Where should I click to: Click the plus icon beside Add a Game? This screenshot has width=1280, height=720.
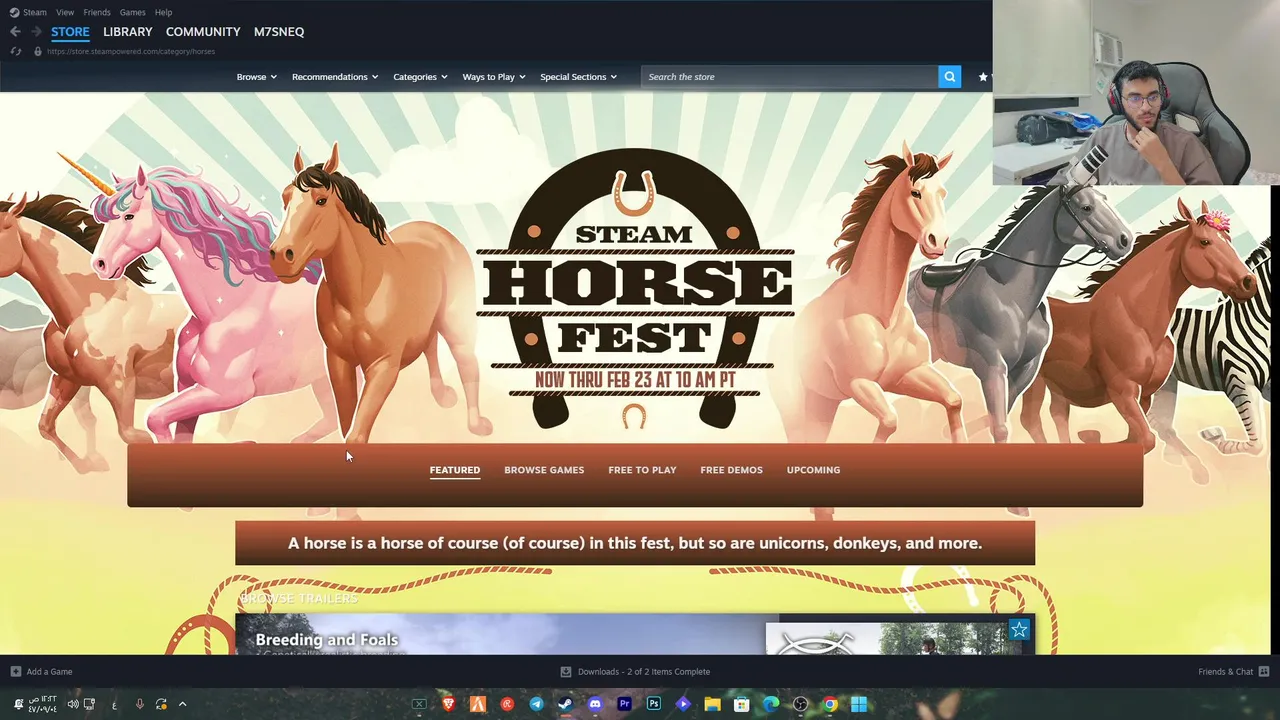(x=15, y=672)
